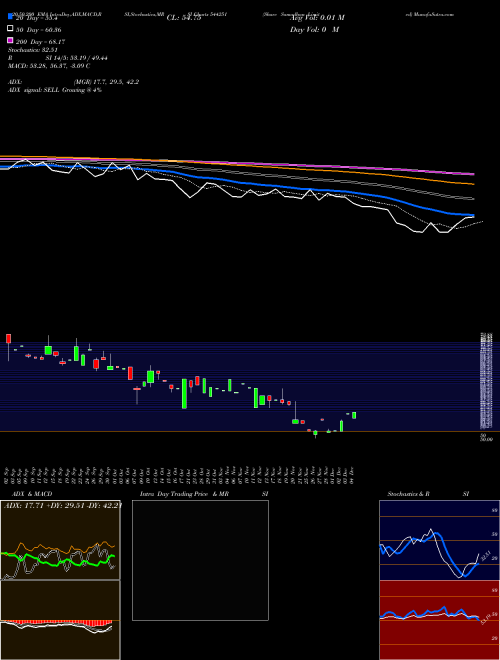This screenshot has height=660, width=500.
Task: Click the 50.00 price axis label
Action: [x=486, y=439]
